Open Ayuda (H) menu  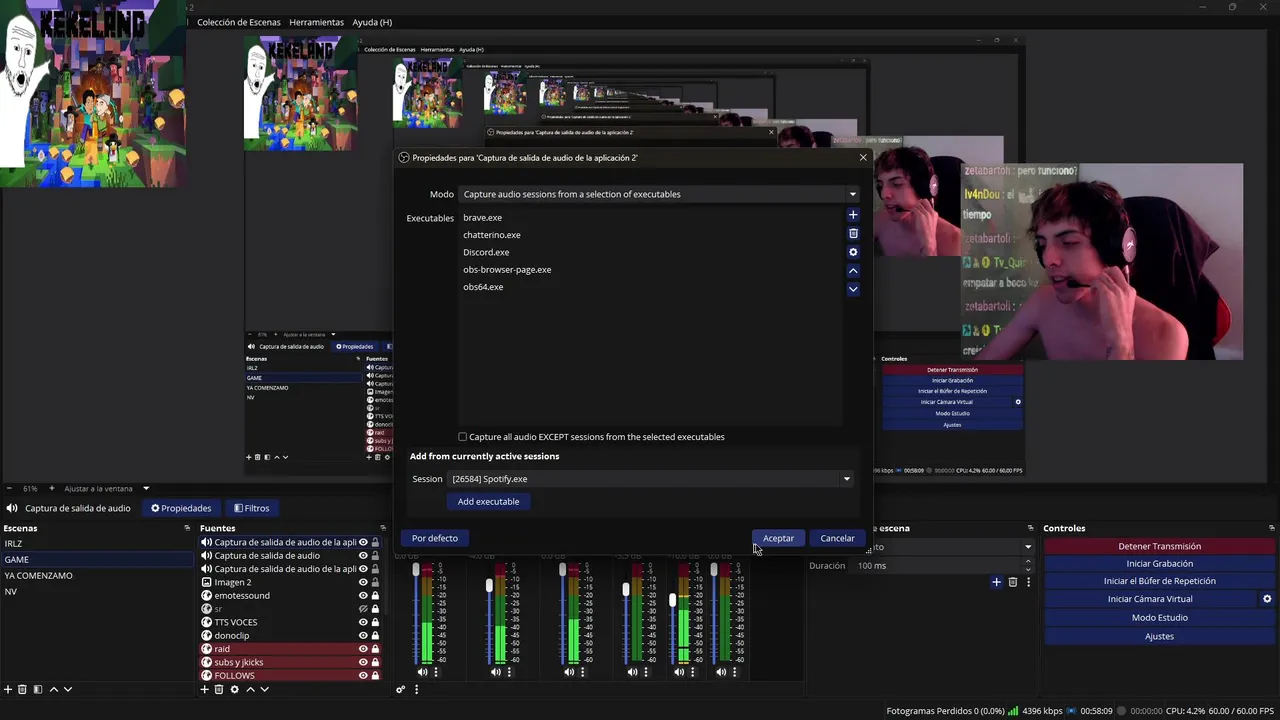coord(372,22)
